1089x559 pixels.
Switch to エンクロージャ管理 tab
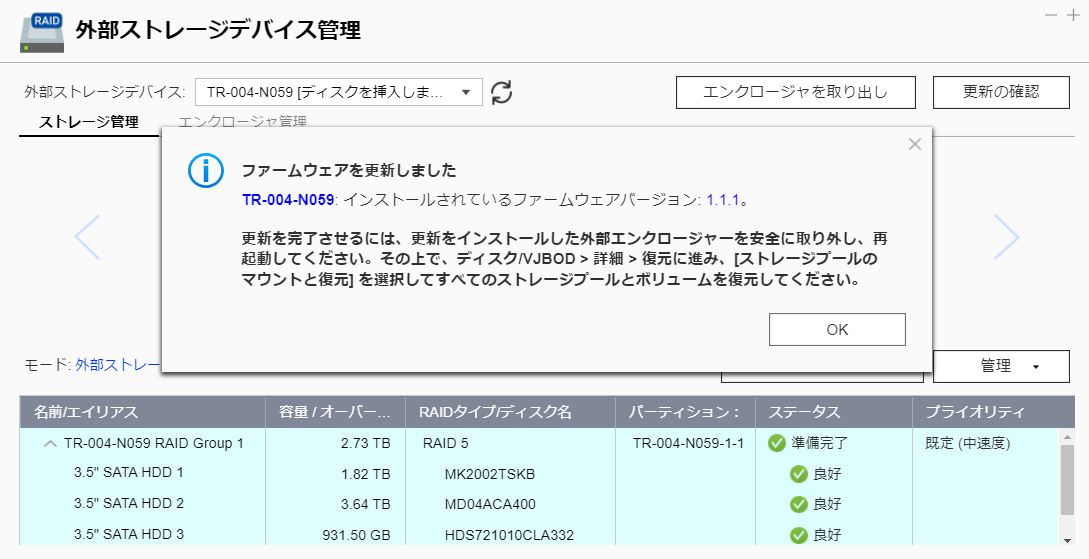(x=242, y=122)
